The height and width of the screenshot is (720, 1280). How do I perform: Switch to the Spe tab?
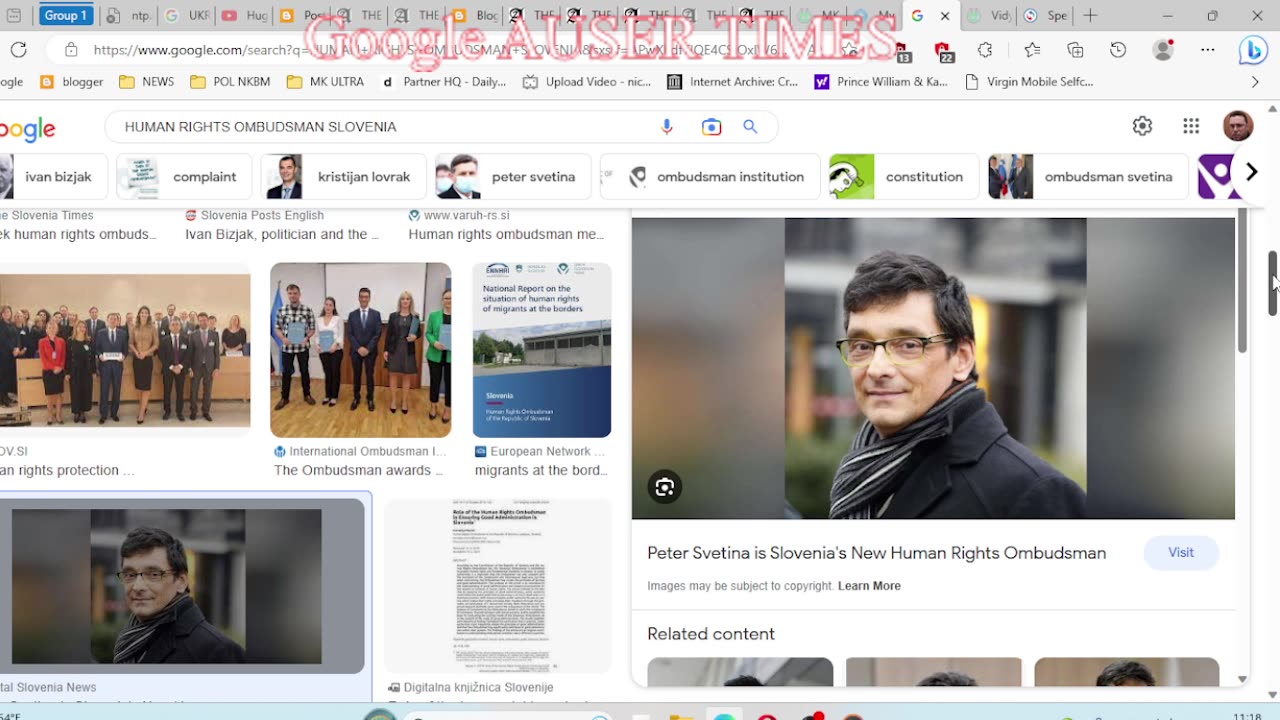(1045, 16)
